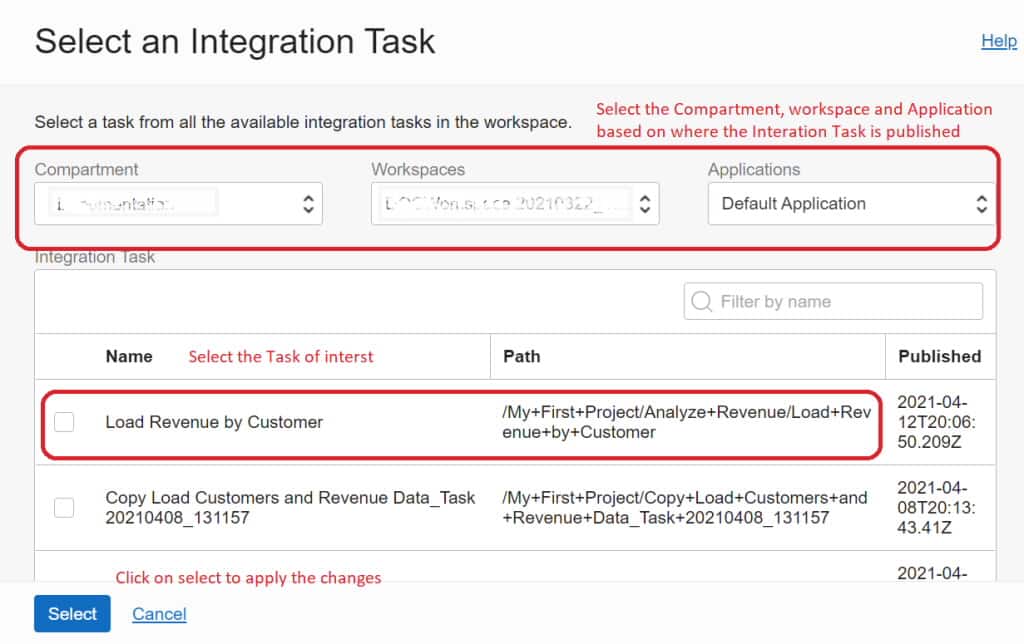Click the Path column header

[x=521, y=356]
